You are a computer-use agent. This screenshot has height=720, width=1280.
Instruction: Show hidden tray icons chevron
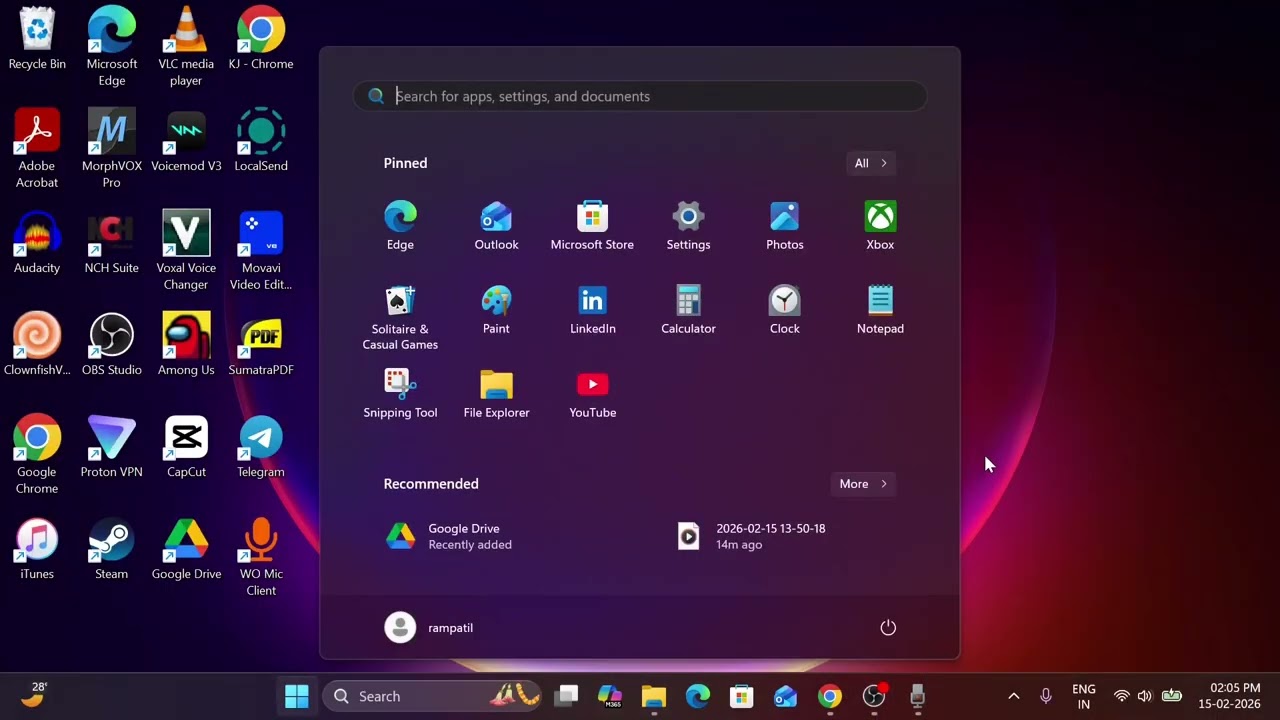pos(1013,696)
